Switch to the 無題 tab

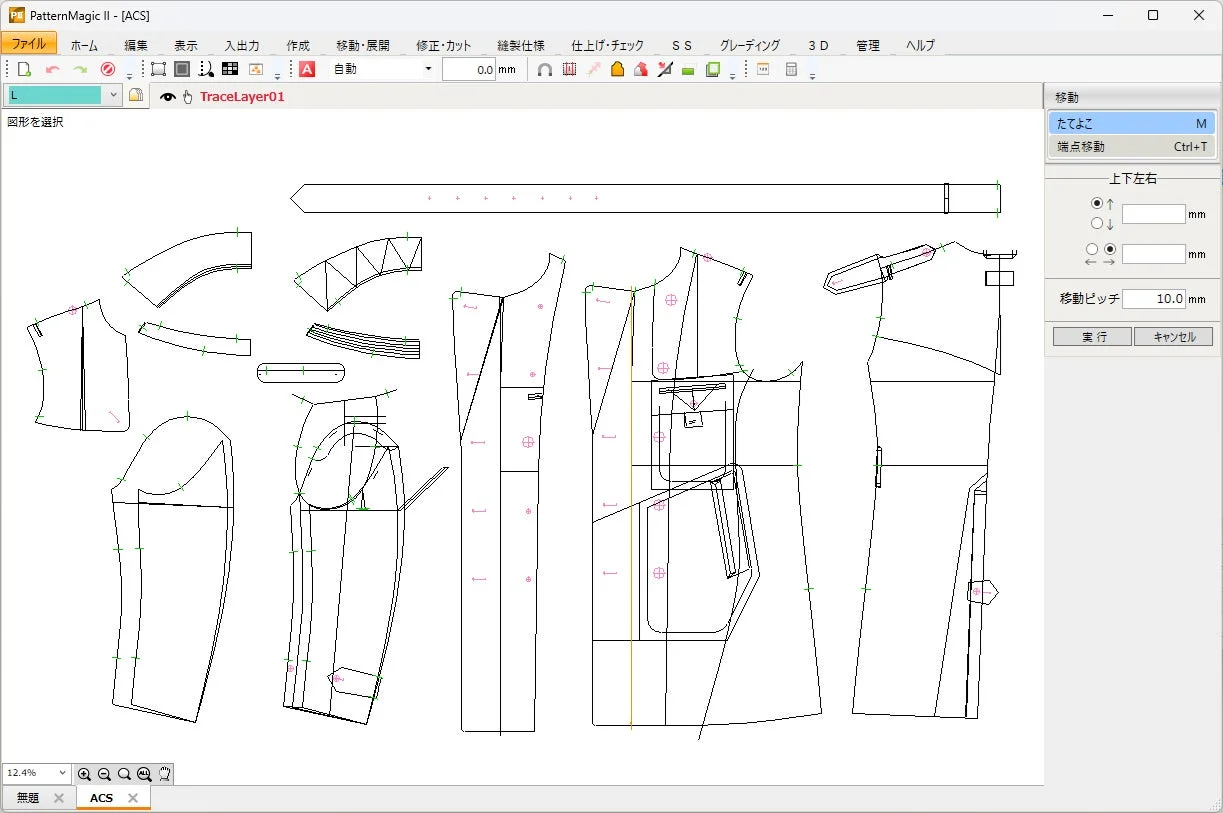click(30, 797)
